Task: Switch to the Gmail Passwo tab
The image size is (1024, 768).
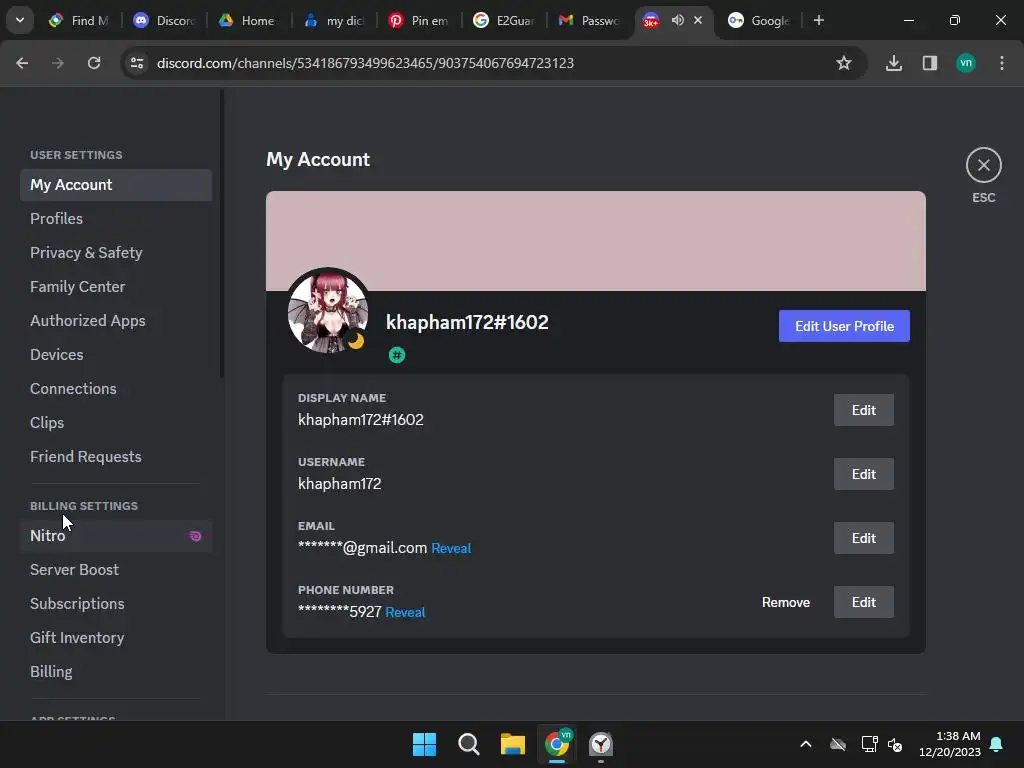Action: pos(589,20)
